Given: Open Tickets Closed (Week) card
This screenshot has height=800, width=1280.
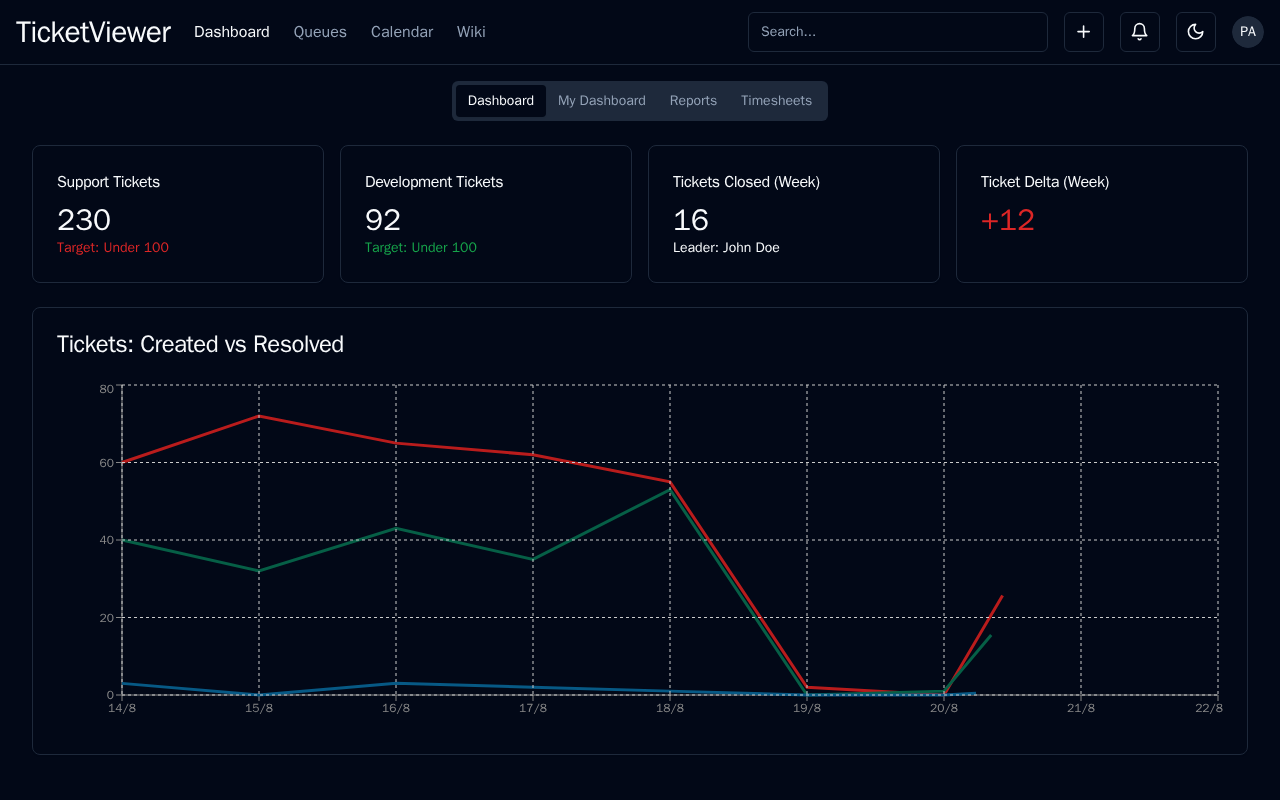Looking at the screenshot, I should tap(794, 214).
